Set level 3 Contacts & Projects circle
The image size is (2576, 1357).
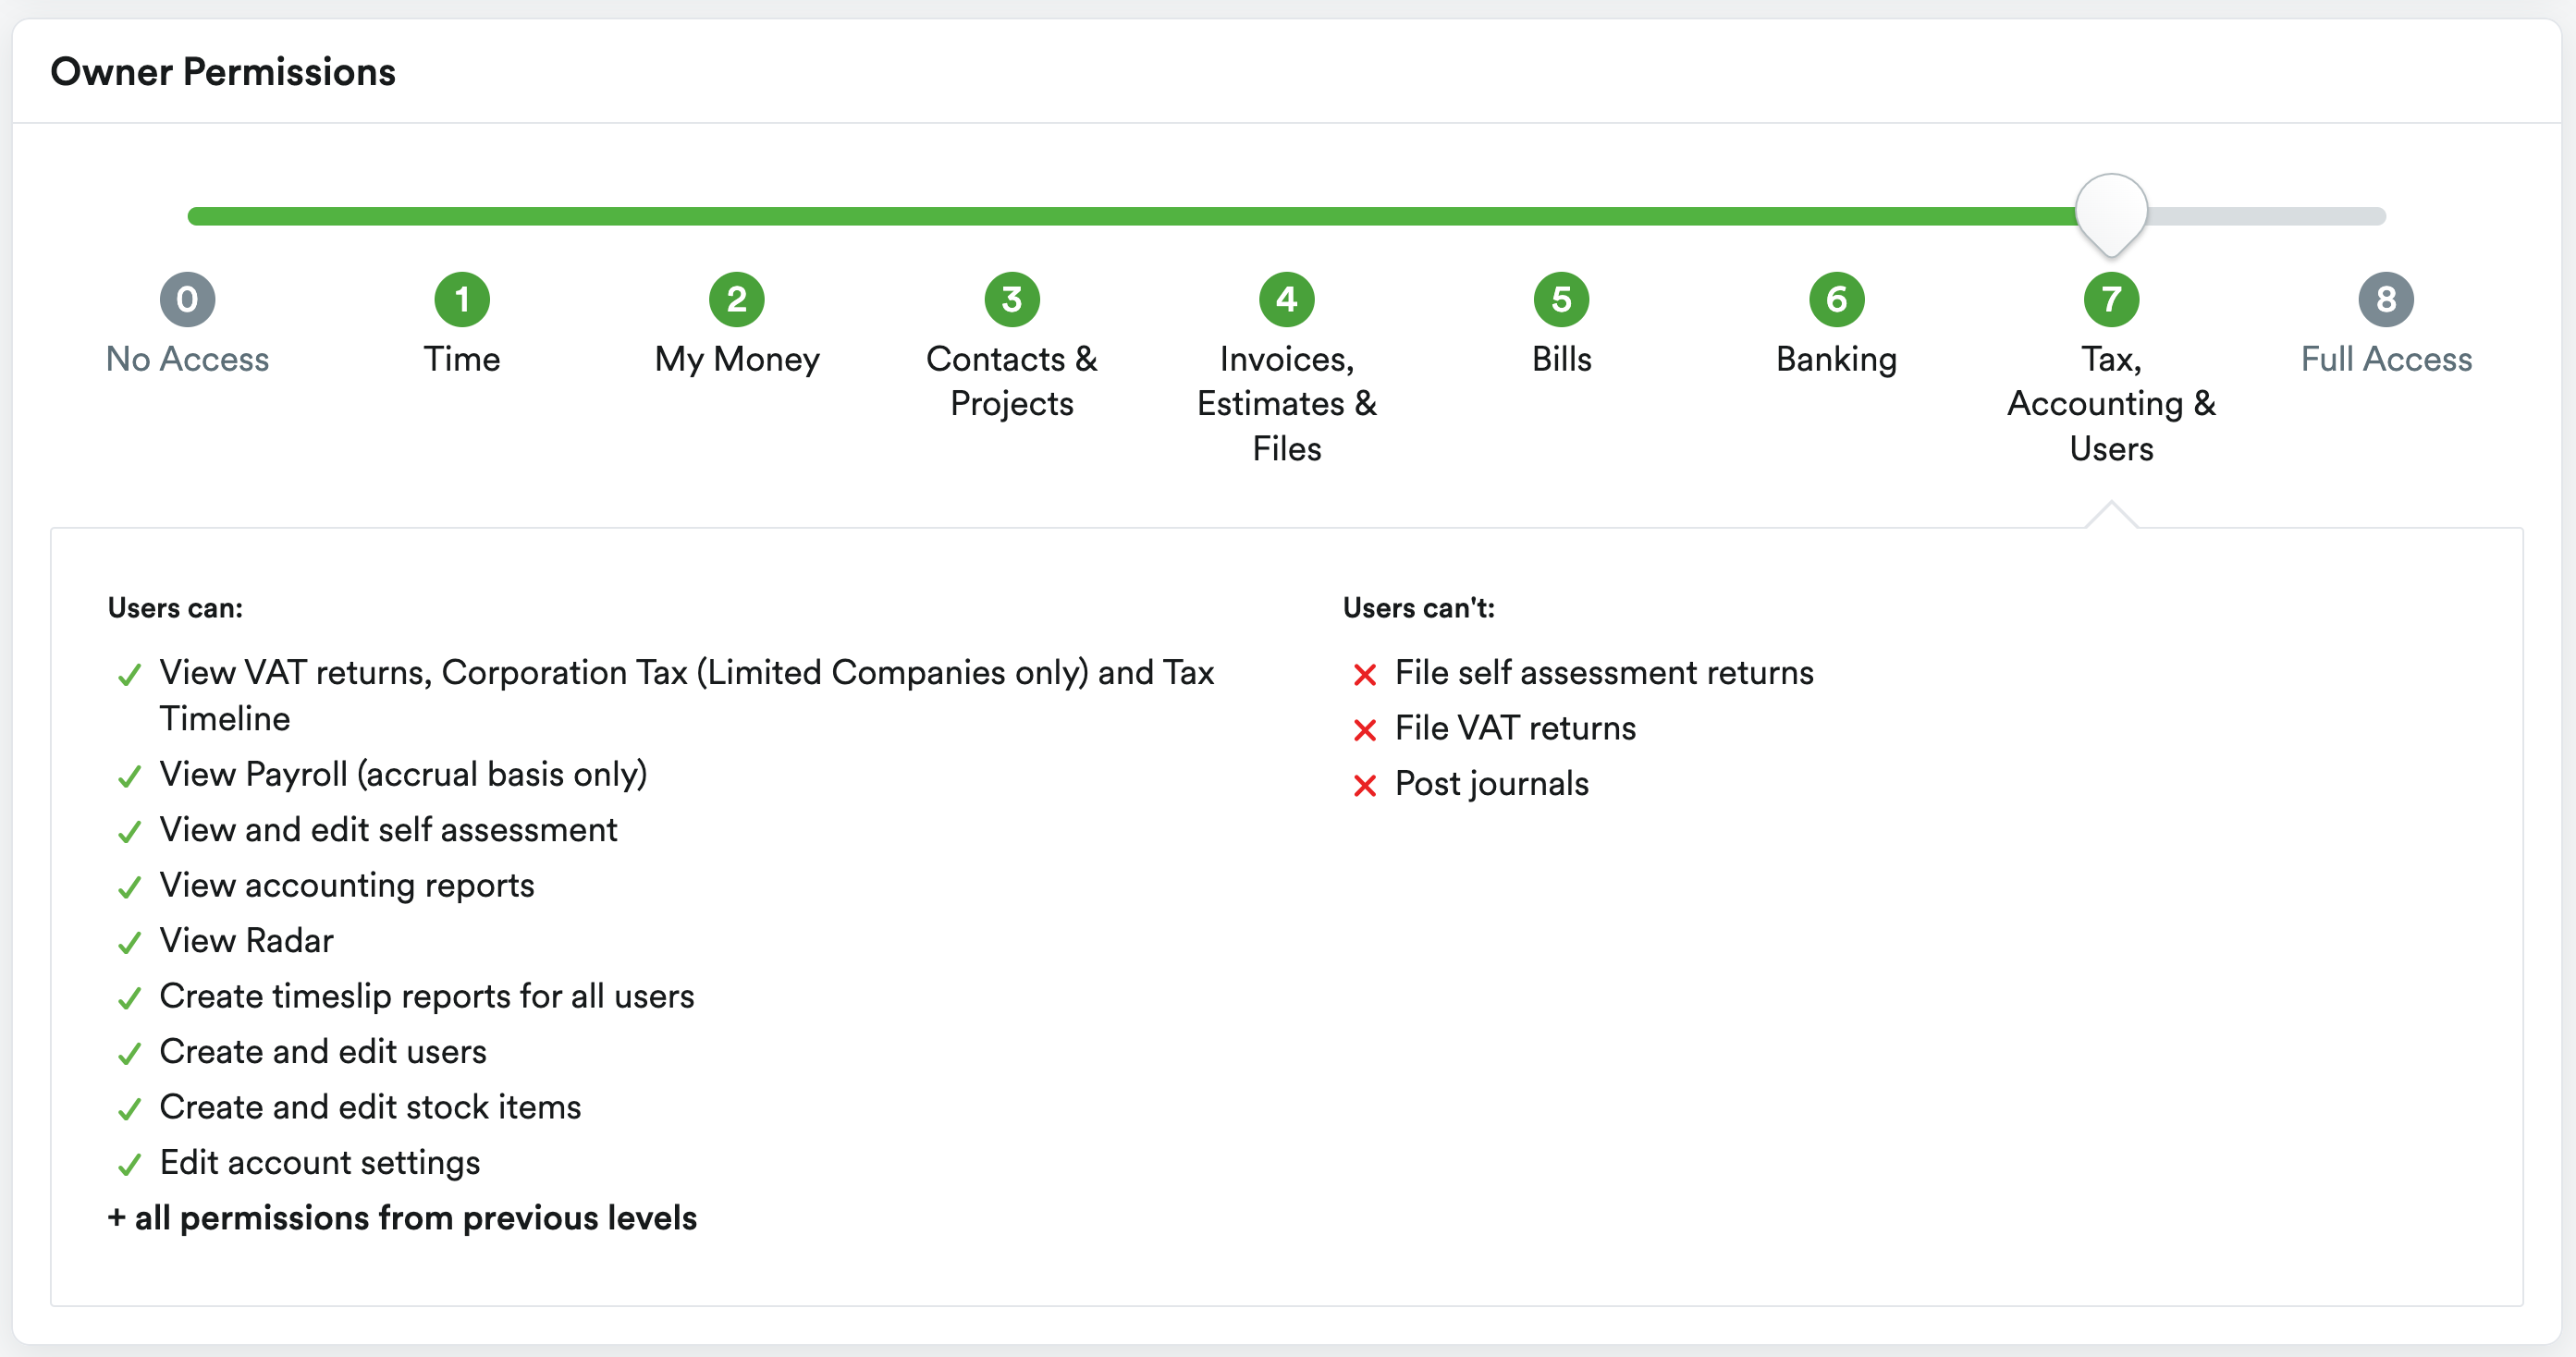pos(1012,299)
